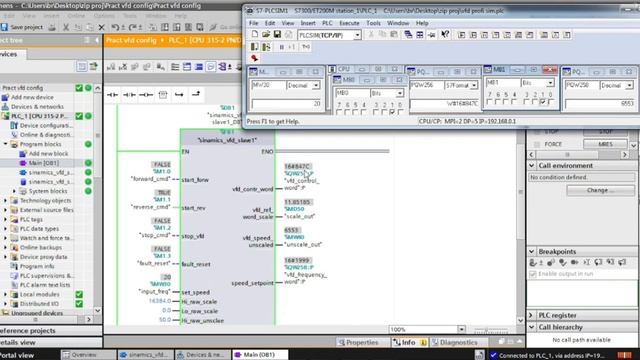Expand the PLC register section

(532, 315)
